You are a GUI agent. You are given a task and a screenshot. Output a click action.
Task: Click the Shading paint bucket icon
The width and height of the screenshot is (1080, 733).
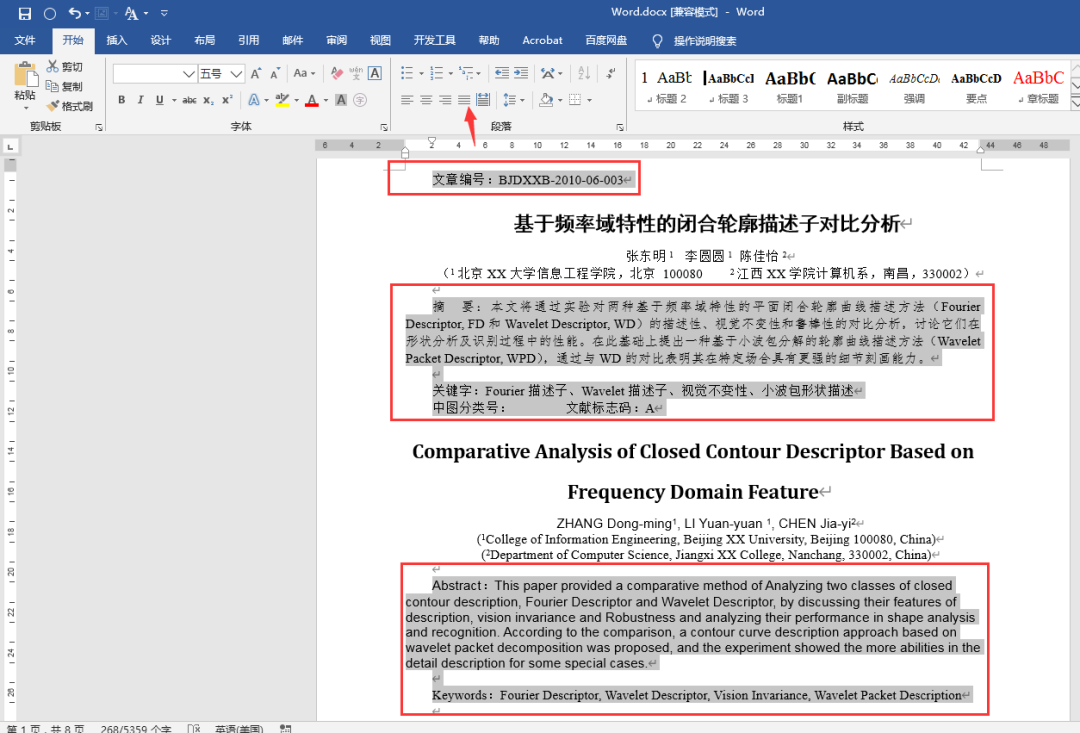546,100
